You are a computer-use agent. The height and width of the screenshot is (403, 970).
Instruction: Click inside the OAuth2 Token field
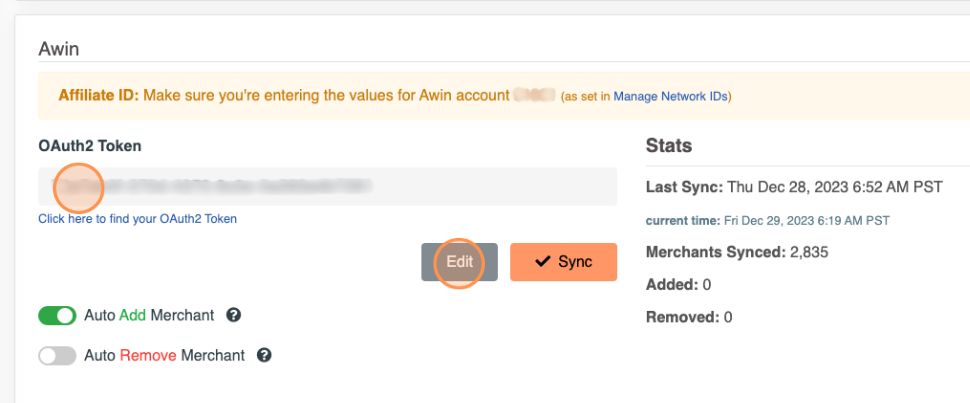[327, 186]
